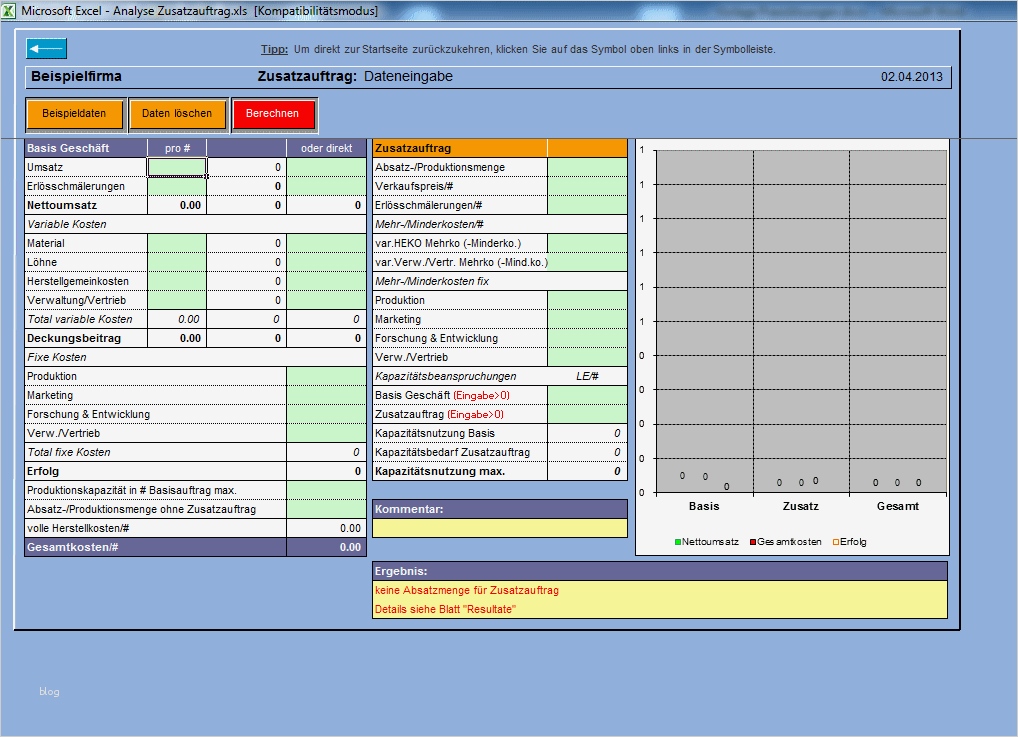Image resolution: width=1018 pixels, height=737 pixels.
Task: Select fixed cost Marketing input in Basis Geschäft
Action: pos(327,395)
